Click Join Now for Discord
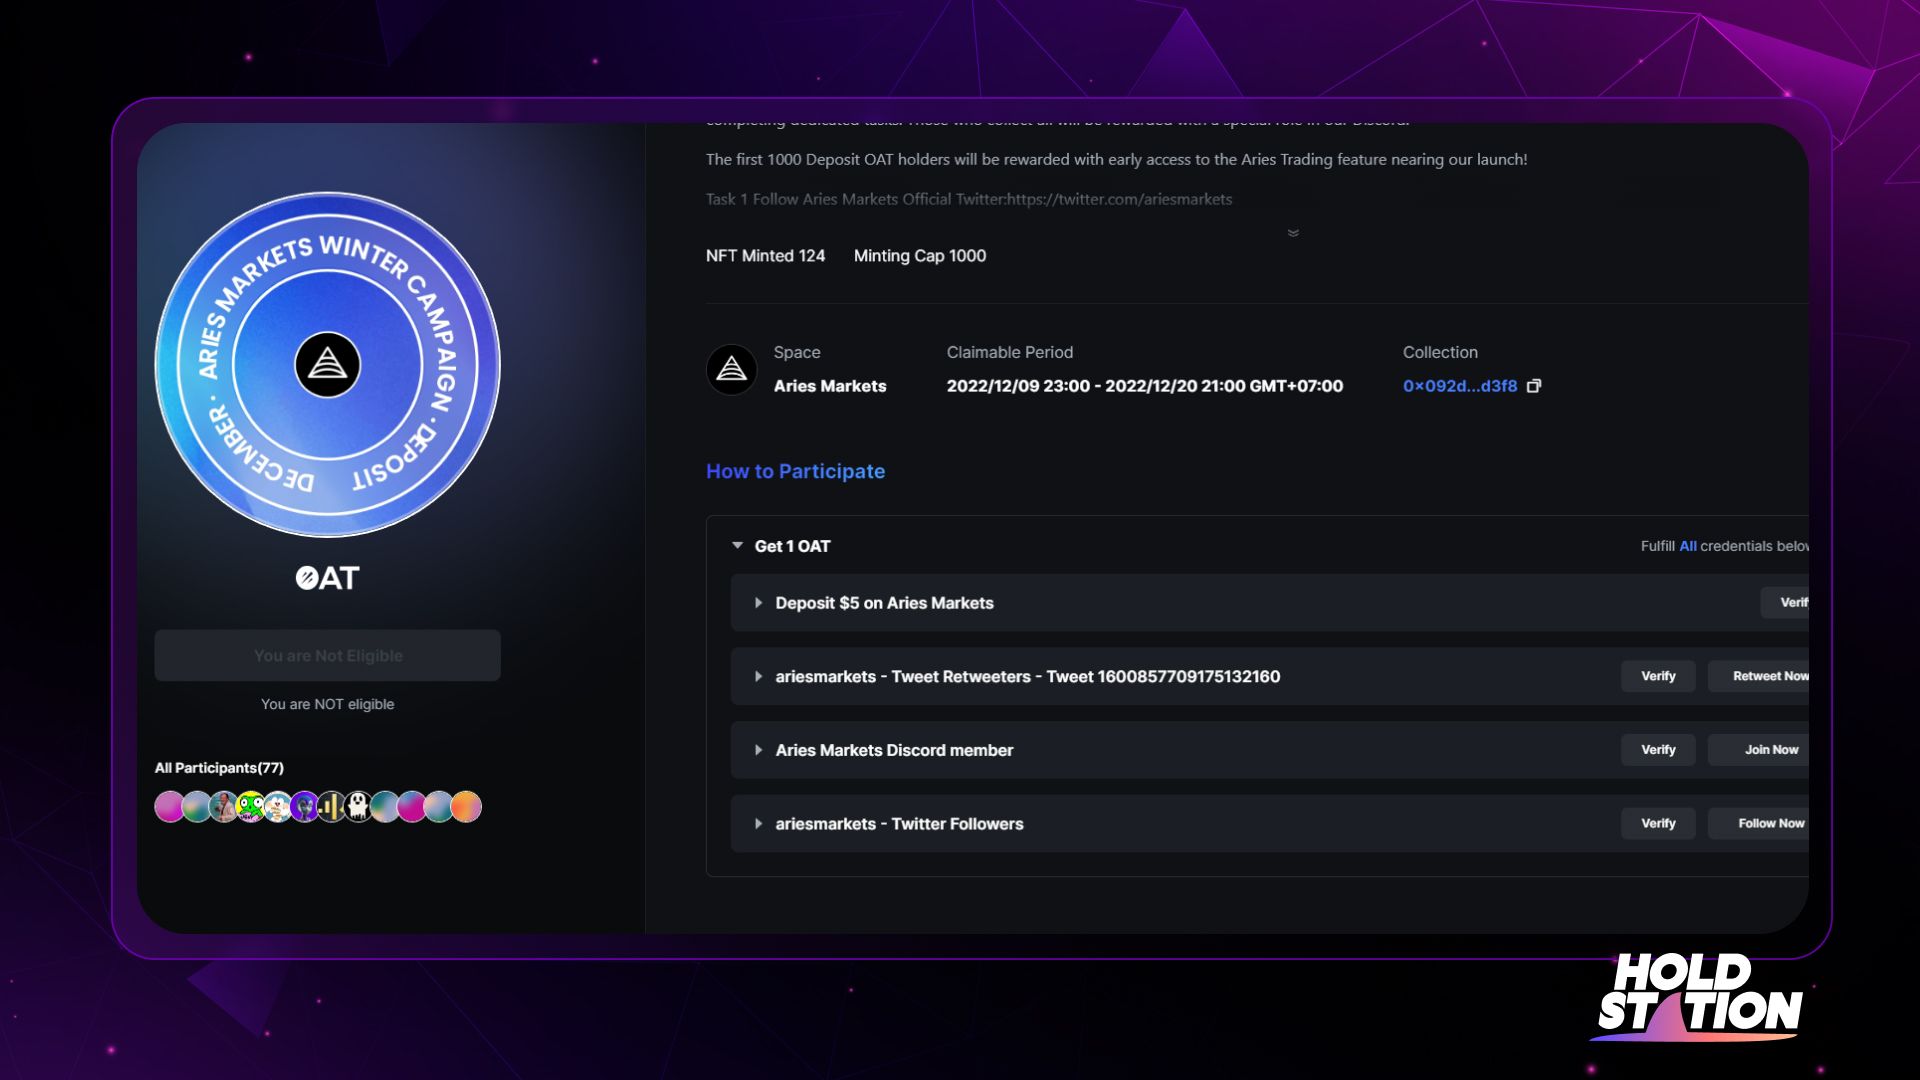1920x1080 pixels. pos(1759,750)
